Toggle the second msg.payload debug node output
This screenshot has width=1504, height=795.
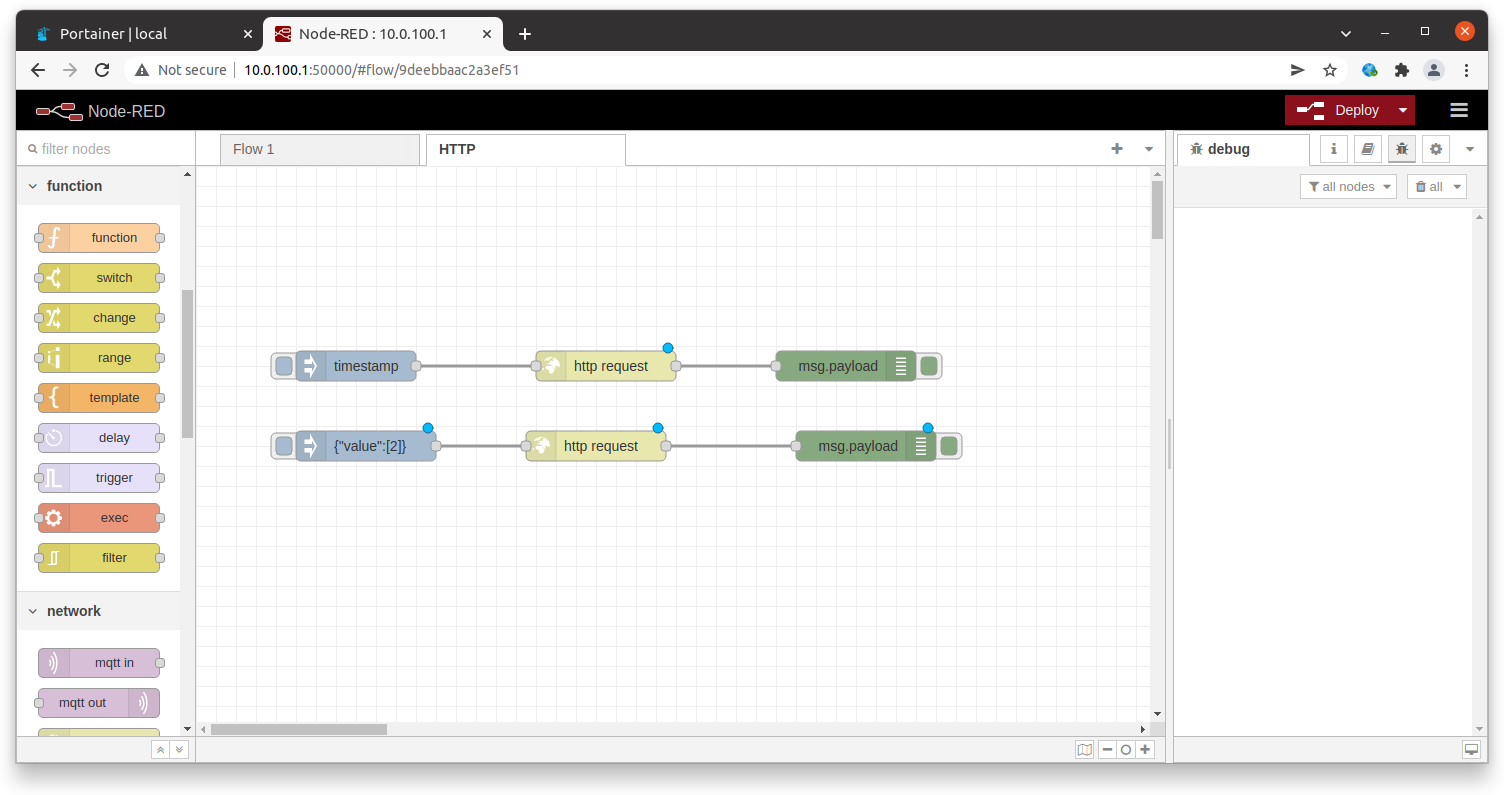[x=949, y=446]
